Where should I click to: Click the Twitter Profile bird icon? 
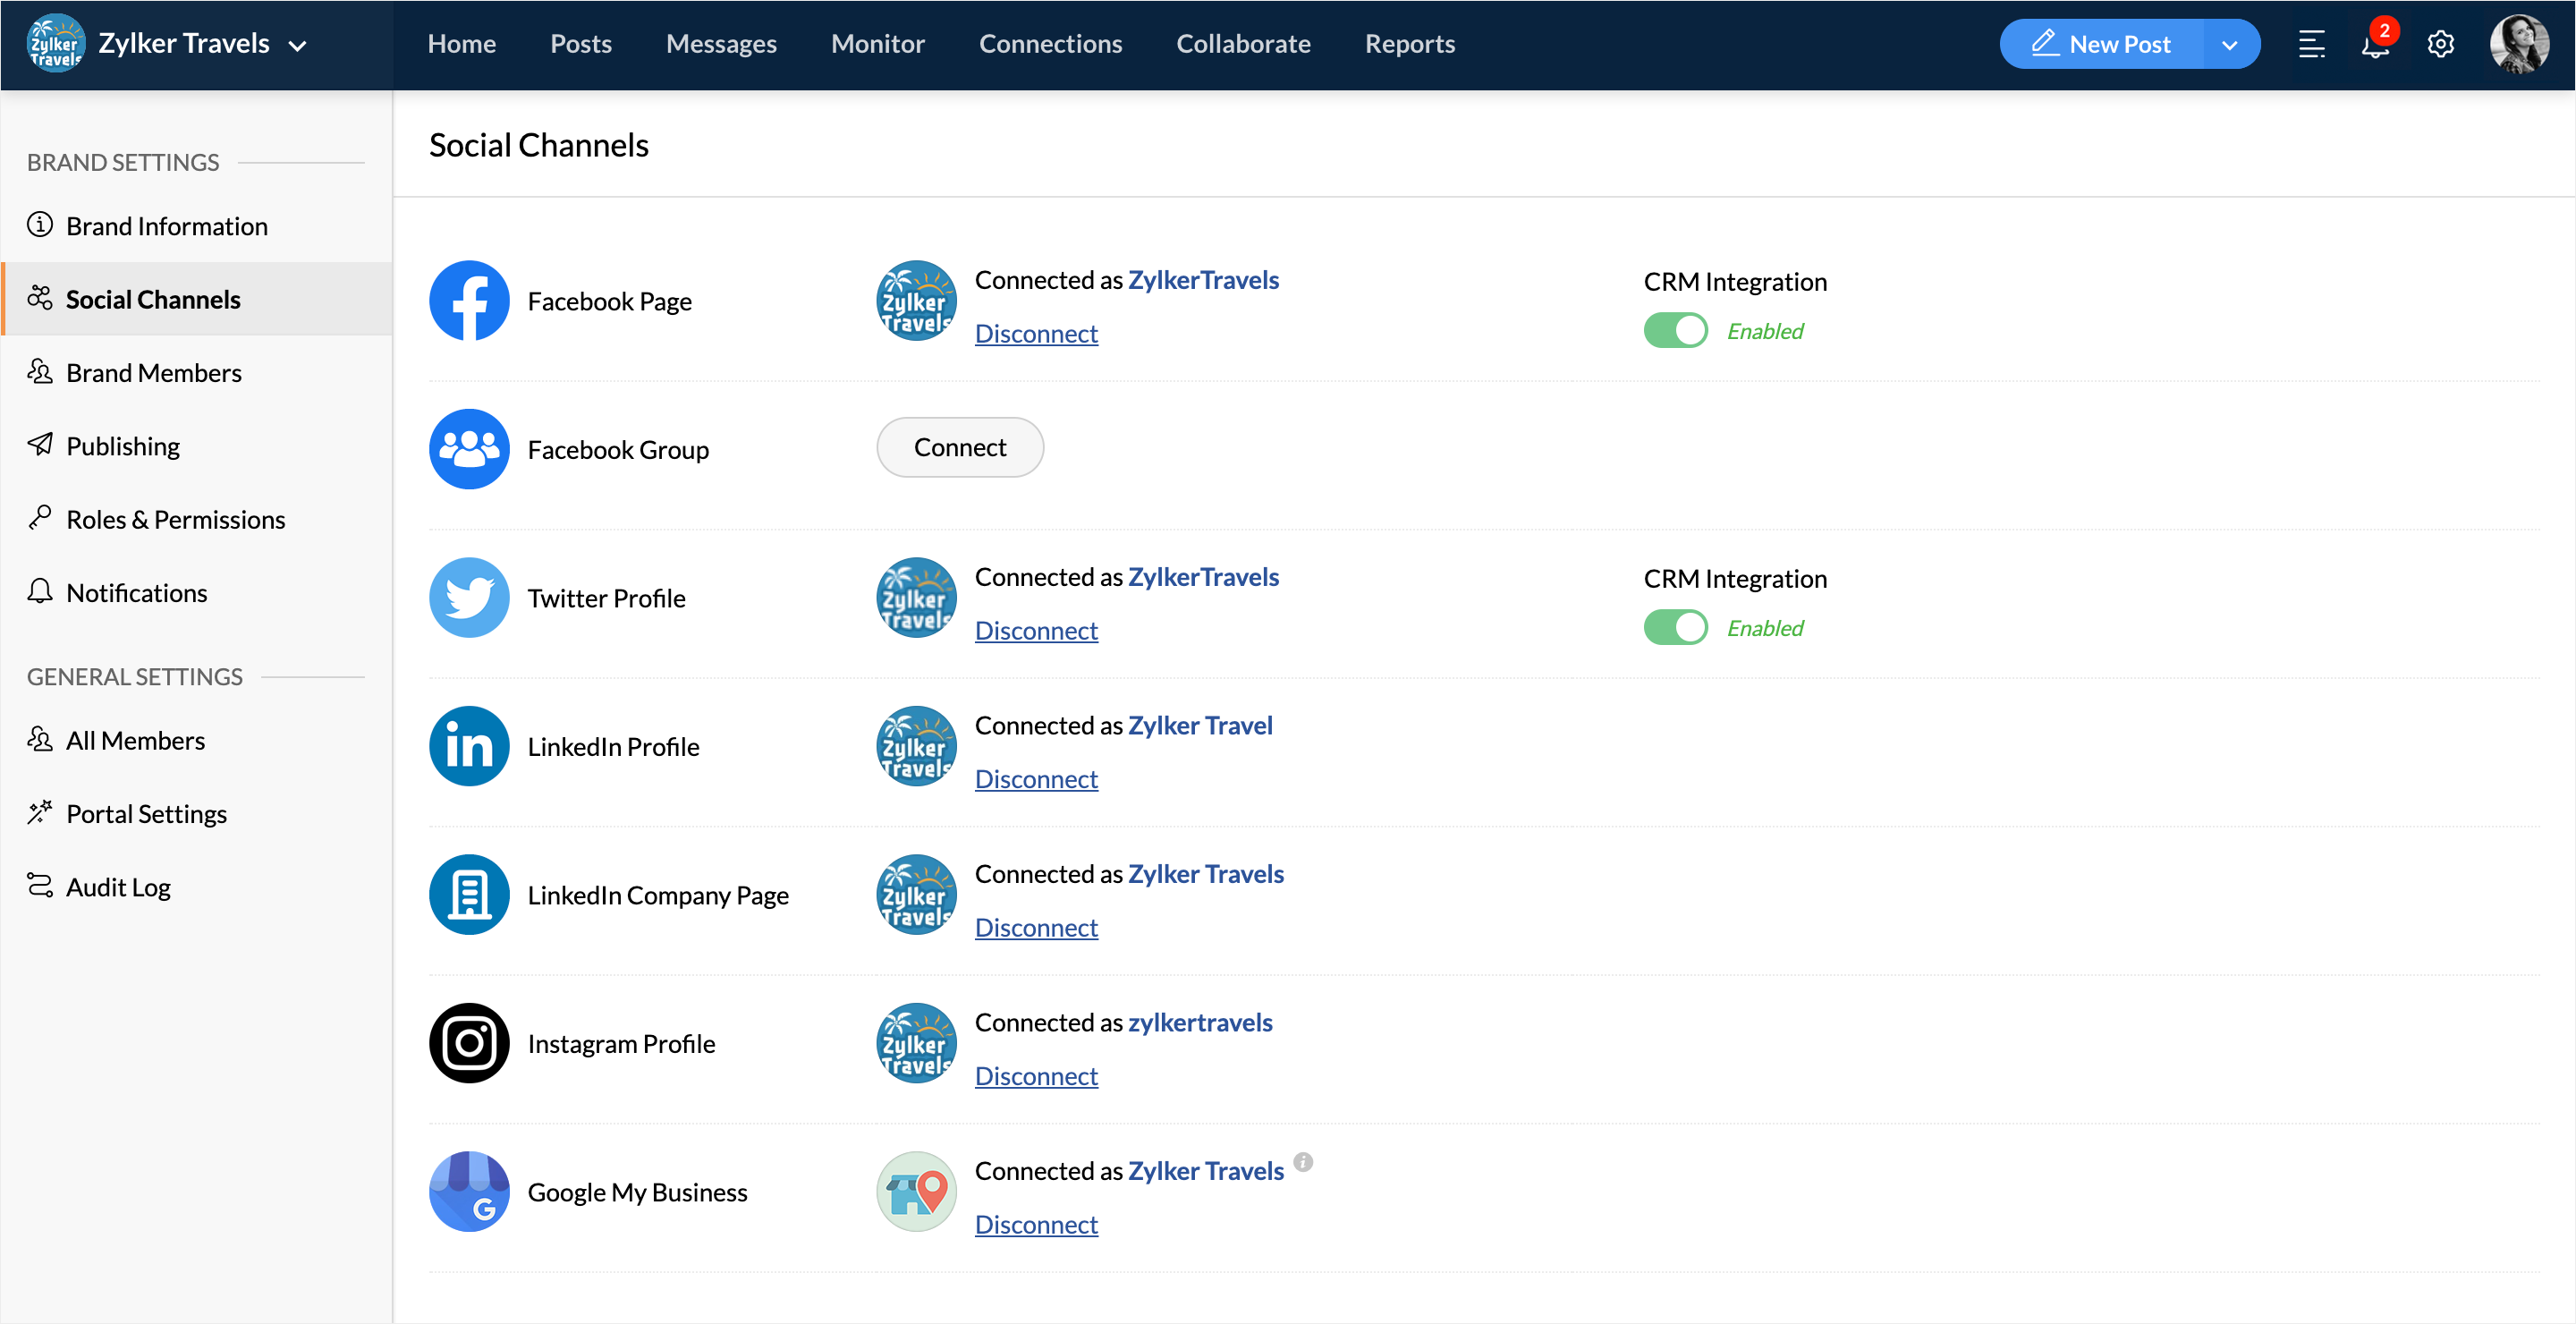[x=469, y=598]
